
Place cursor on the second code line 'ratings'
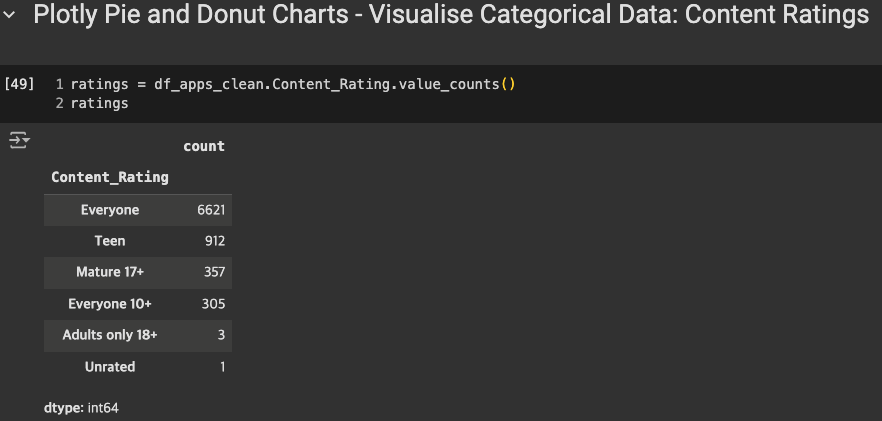coord(99,103)
